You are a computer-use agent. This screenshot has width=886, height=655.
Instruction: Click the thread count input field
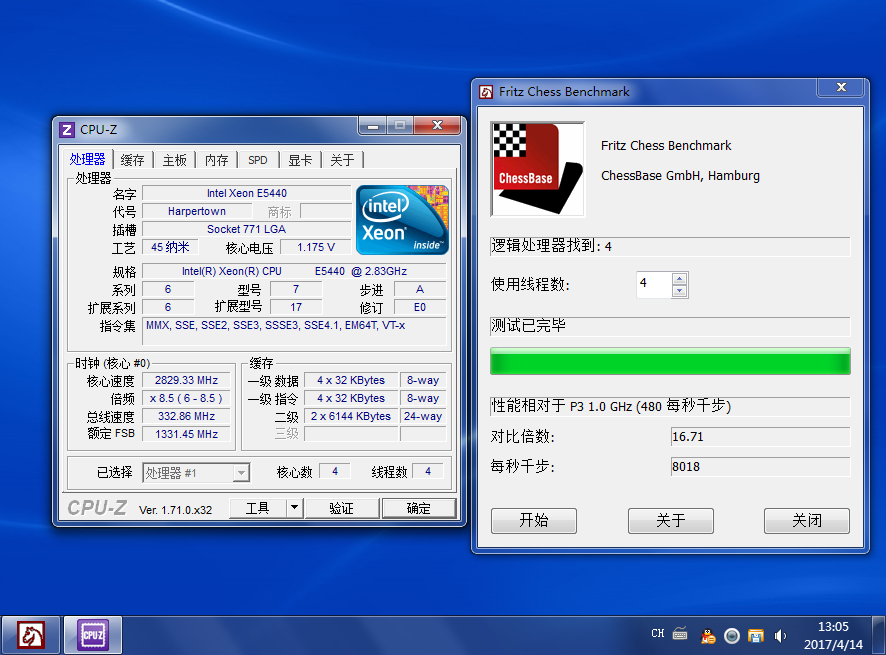(x=654, y=284)
